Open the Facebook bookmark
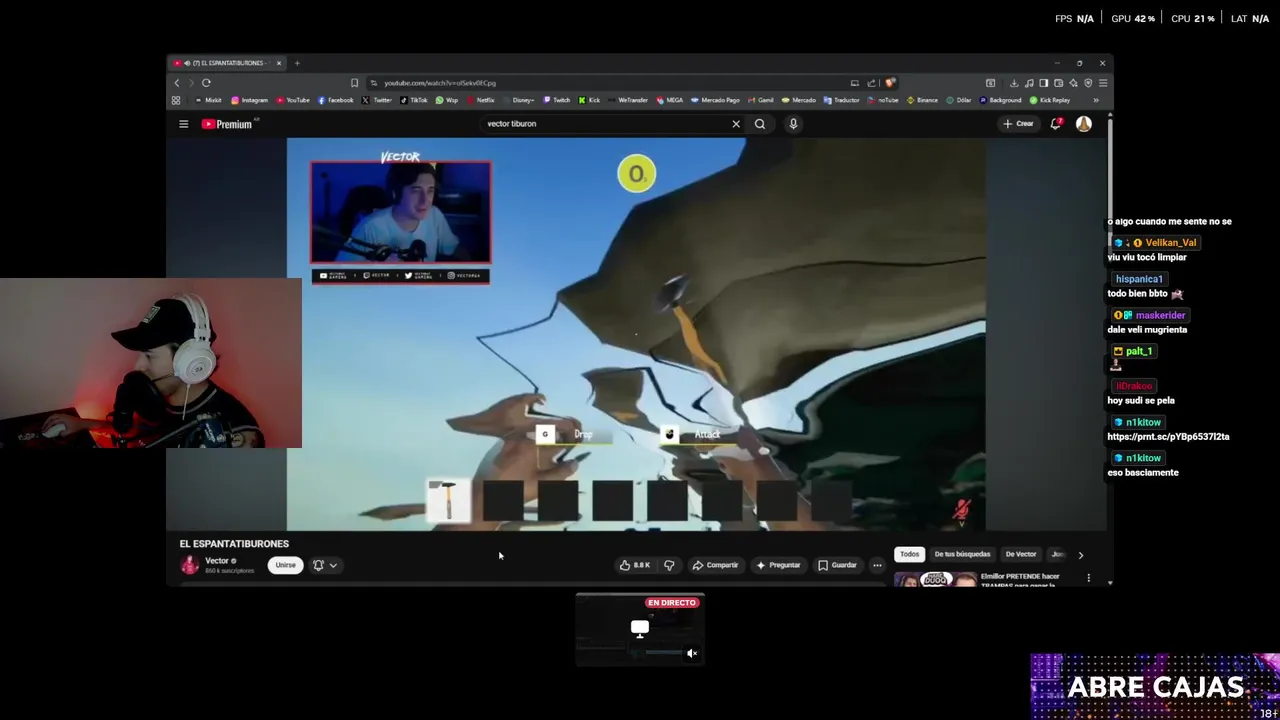Image resolution: width=1280 pixels, height=720 pixels. pyautogui.click(x=336, y=100)
